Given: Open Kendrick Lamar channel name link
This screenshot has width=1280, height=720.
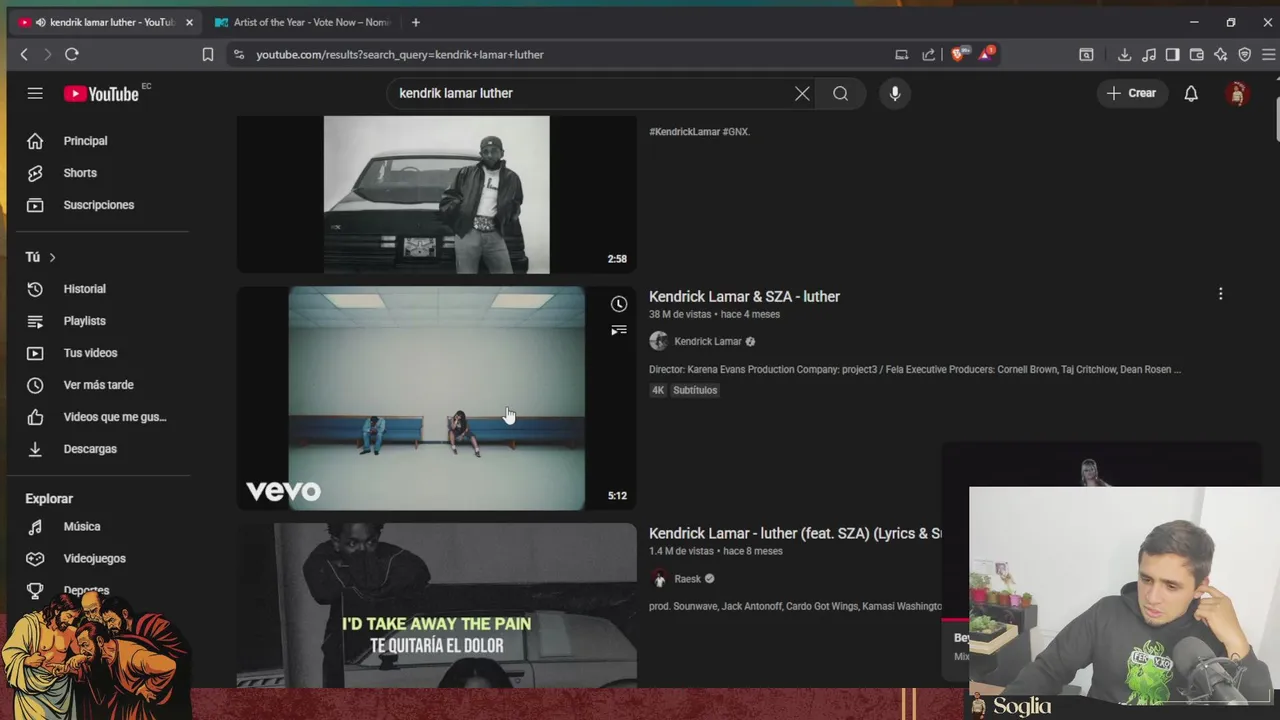Looking at the screenshot, I should point(708,341).
